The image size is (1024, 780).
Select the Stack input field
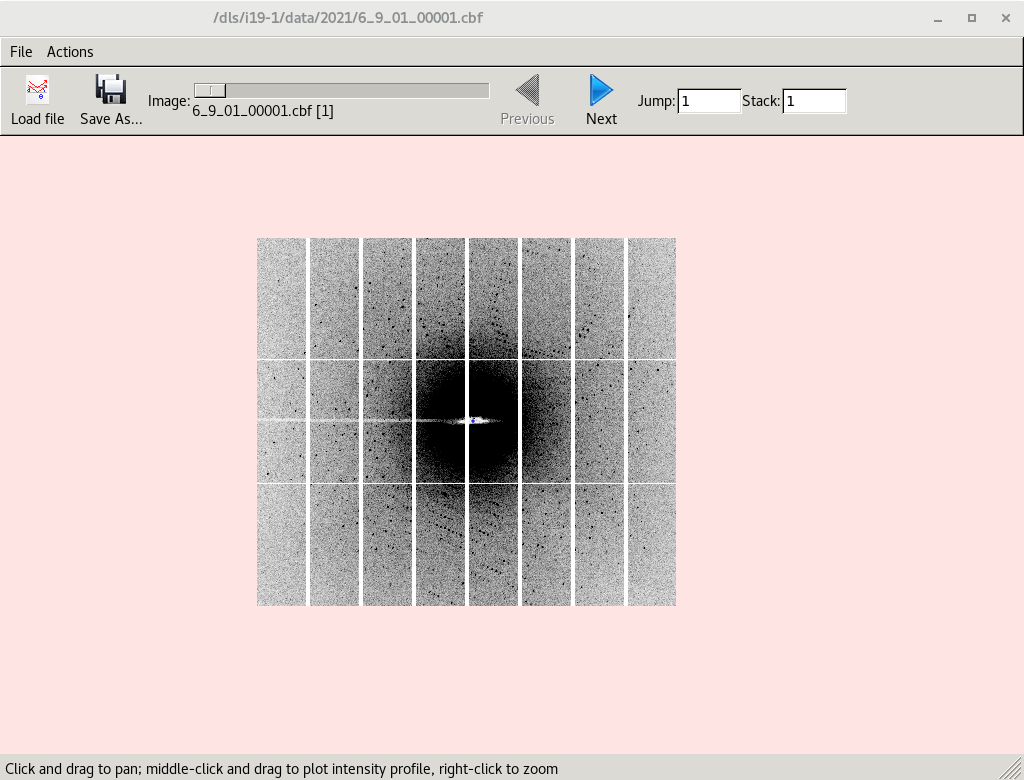814,101
